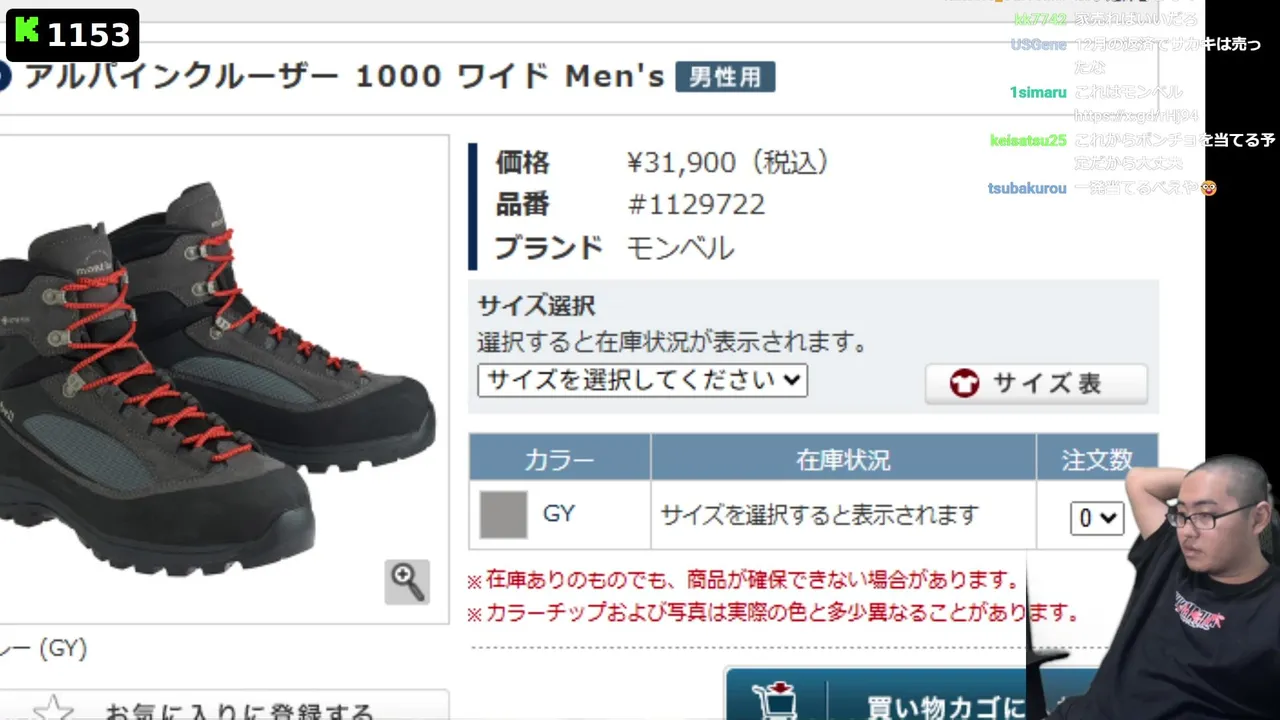Click username keisatsu25 in chat
The height and width of the screenshot is (720, 1280).
click(1029, 140)
